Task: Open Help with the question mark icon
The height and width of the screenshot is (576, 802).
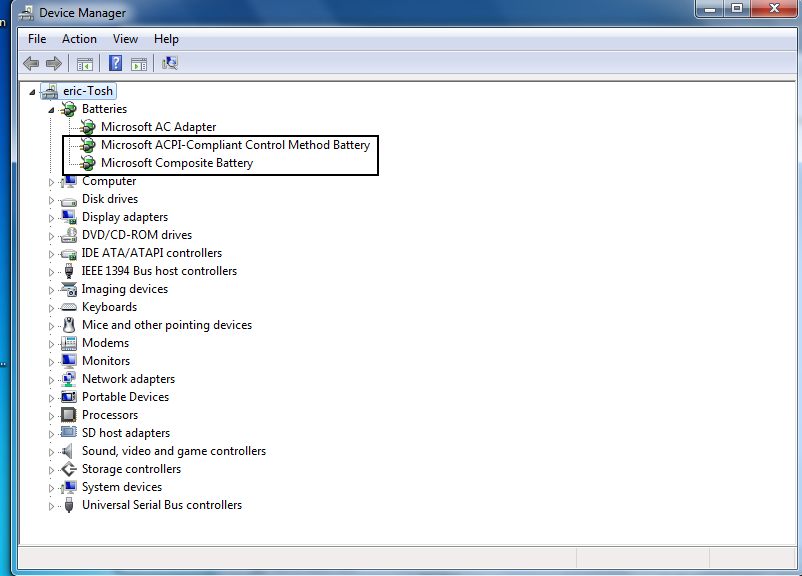Action: click(116, 63)
